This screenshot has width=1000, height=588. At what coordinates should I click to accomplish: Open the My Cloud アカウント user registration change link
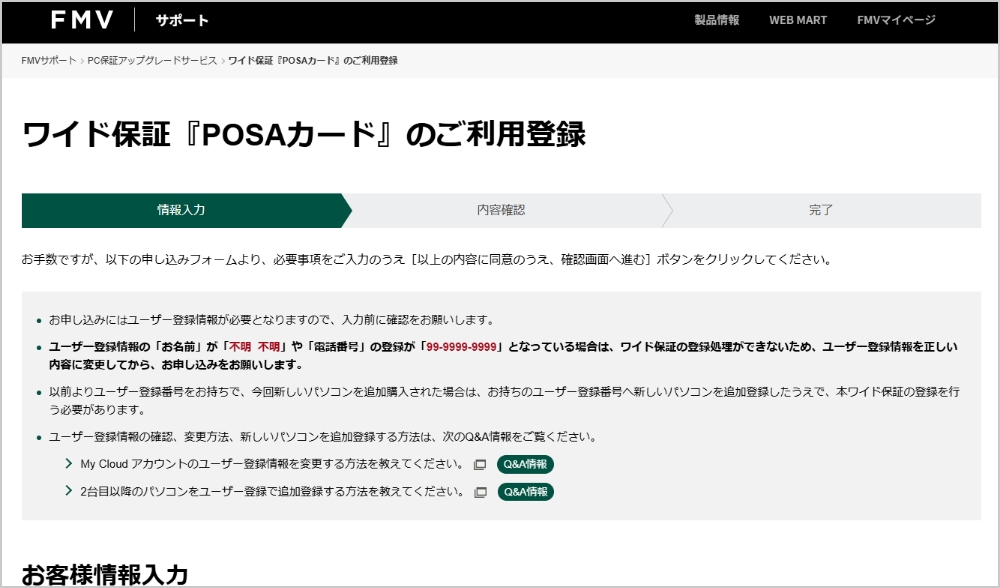[271, 465]
